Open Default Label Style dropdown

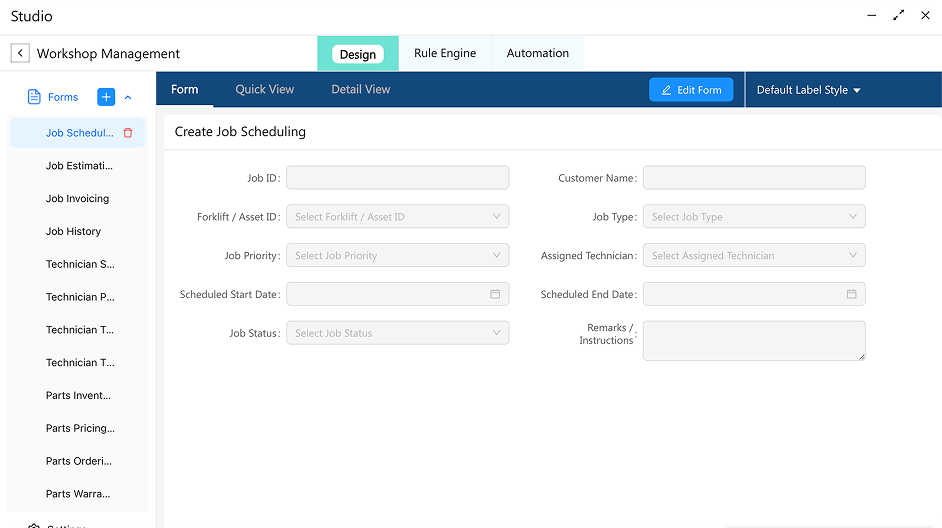(x=808, y=90)
